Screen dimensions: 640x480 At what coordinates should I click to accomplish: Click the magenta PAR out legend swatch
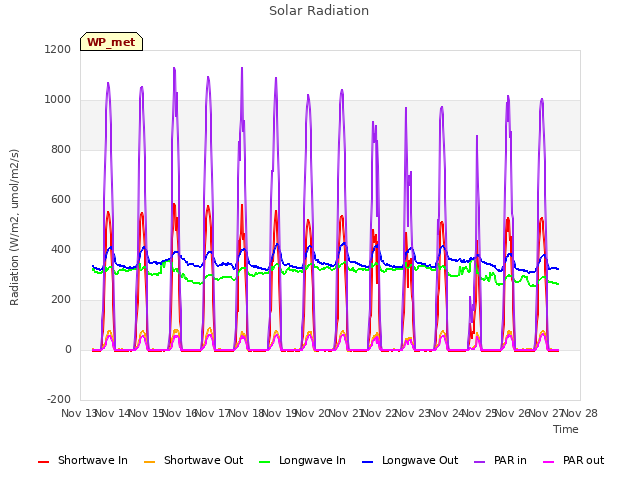(x=549, y=462)
